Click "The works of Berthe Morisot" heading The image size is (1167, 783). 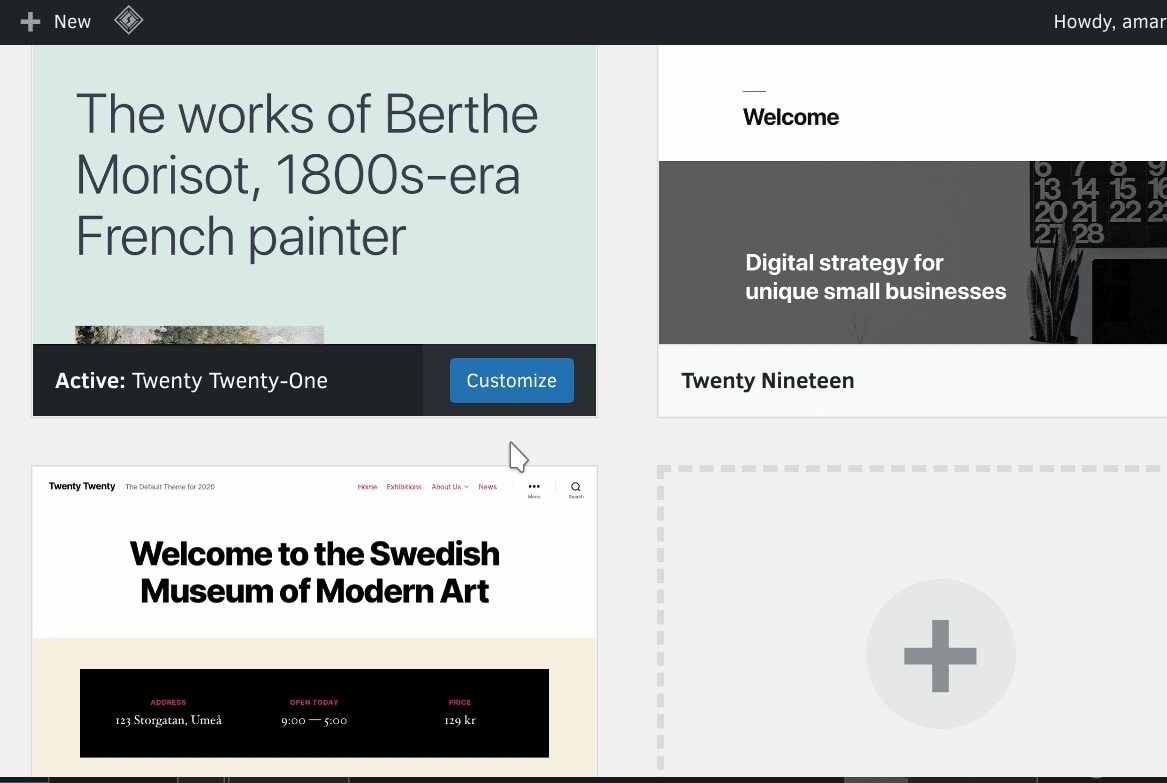pyautogui.click(x=307, y=175)
